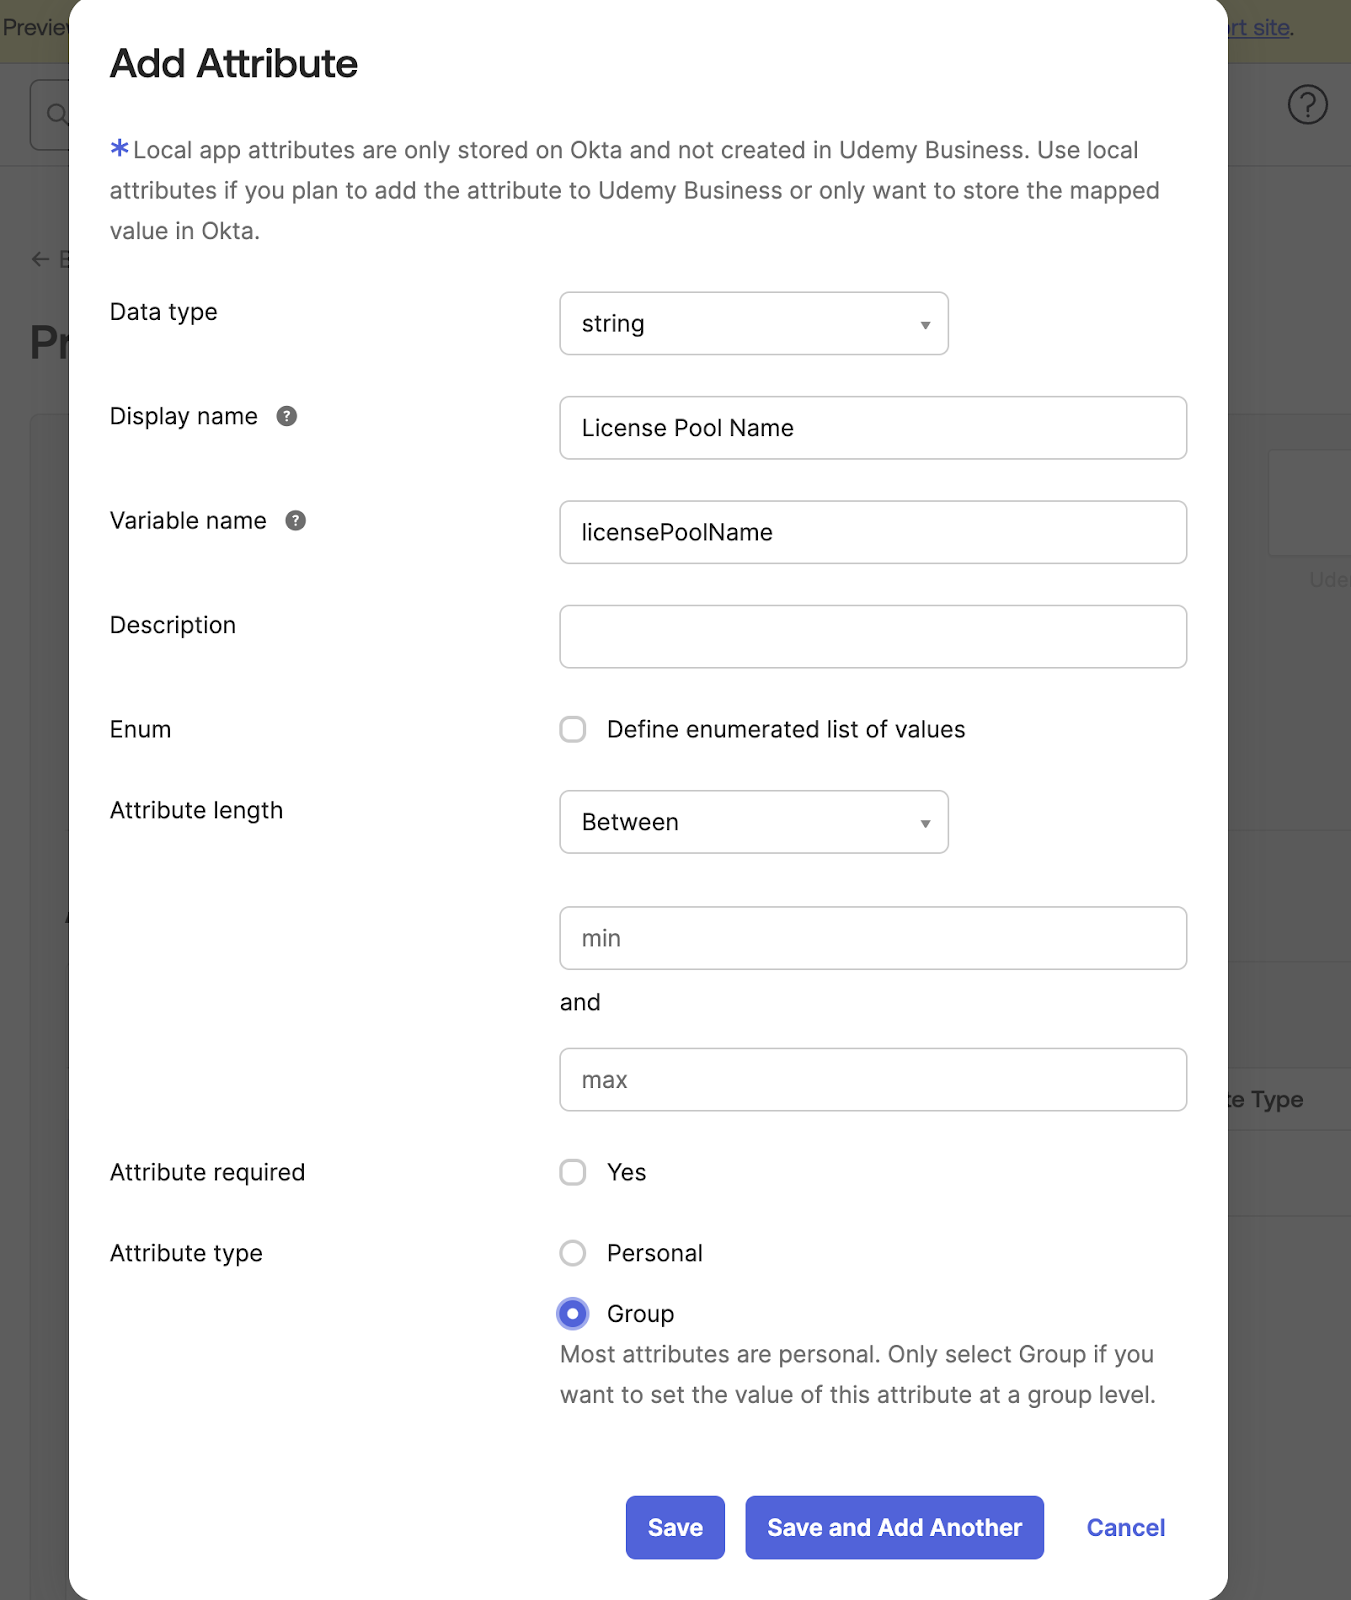The image size is (1351, 1600).
Task: Click the Display name help icon
Action: 287,416
